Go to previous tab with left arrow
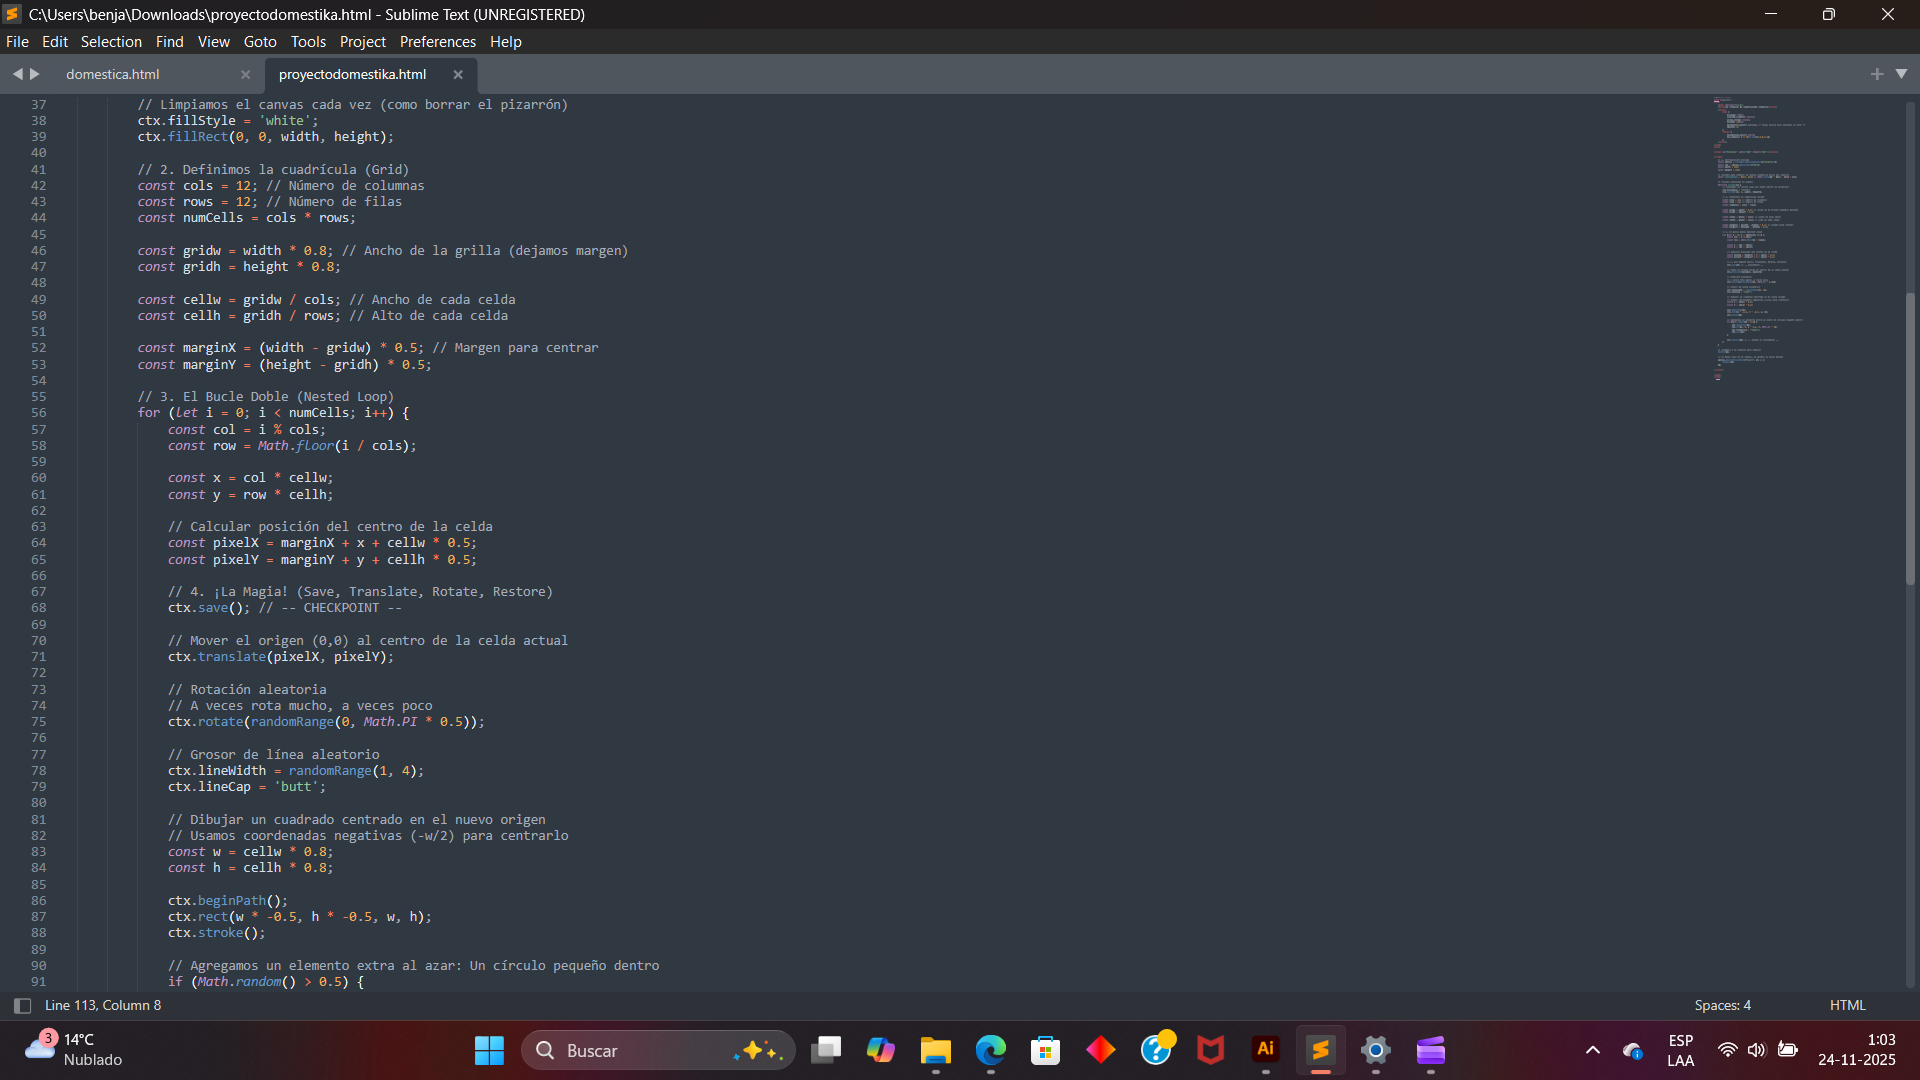The width and height of the screenshot is (1920, 1080). coord(17,74)
